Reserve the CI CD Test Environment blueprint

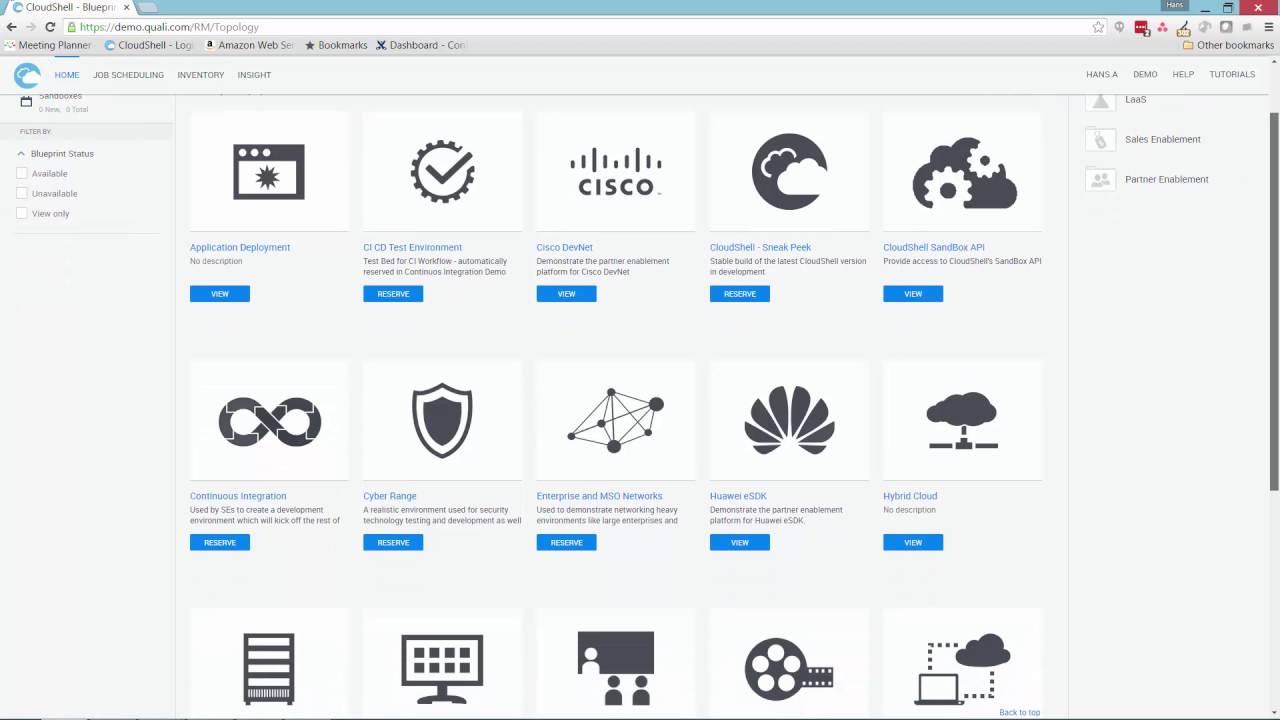click(393, 294)
